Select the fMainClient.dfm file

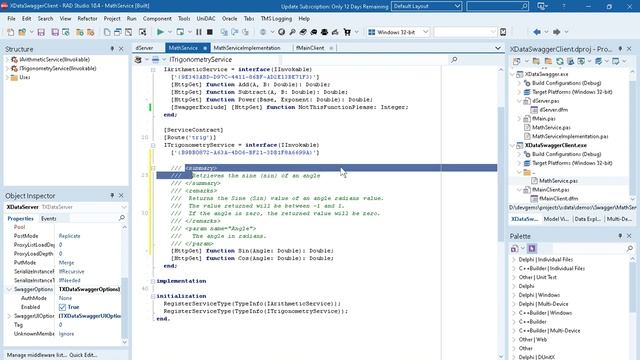click(558, 199)
